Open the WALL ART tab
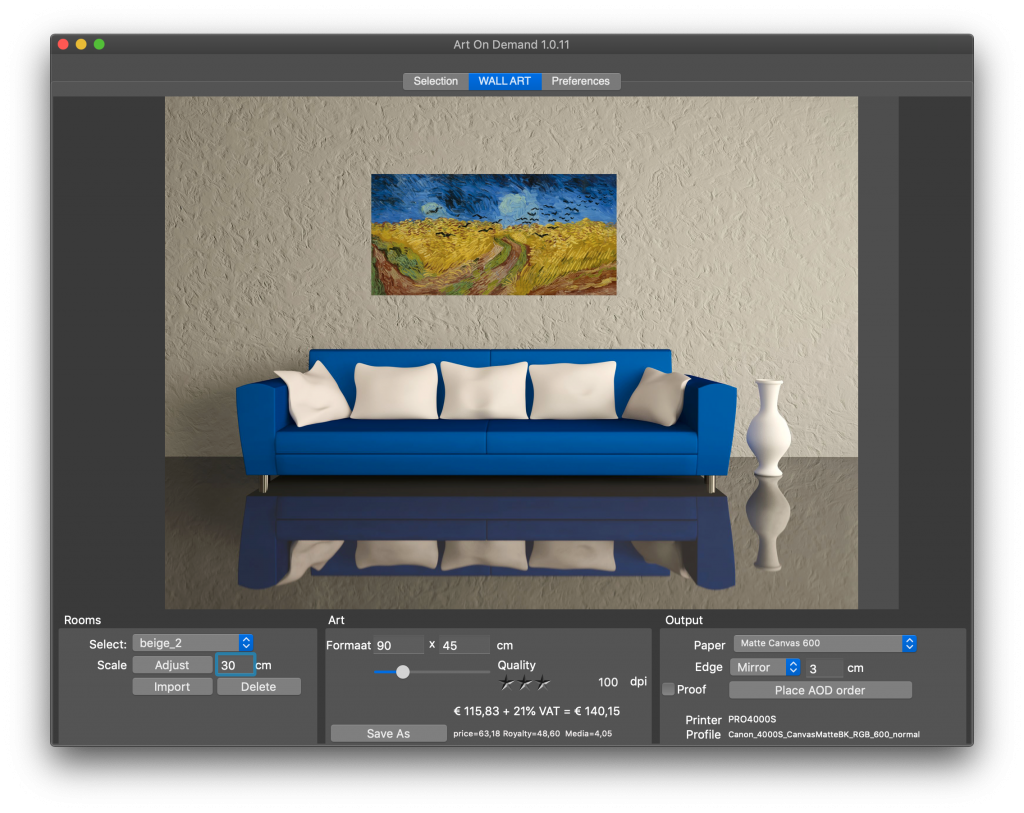The image size is (1024, 813). pos(505,81)
